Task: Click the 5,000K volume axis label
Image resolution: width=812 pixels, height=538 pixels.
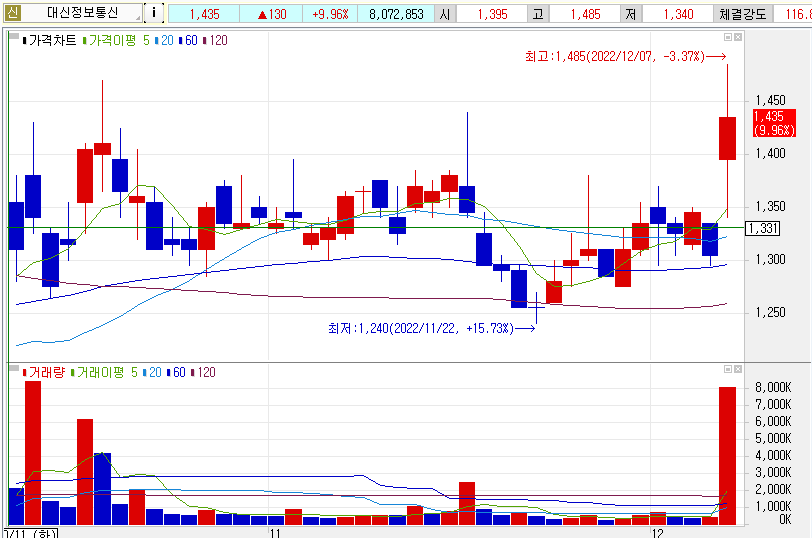Action: 773,439
